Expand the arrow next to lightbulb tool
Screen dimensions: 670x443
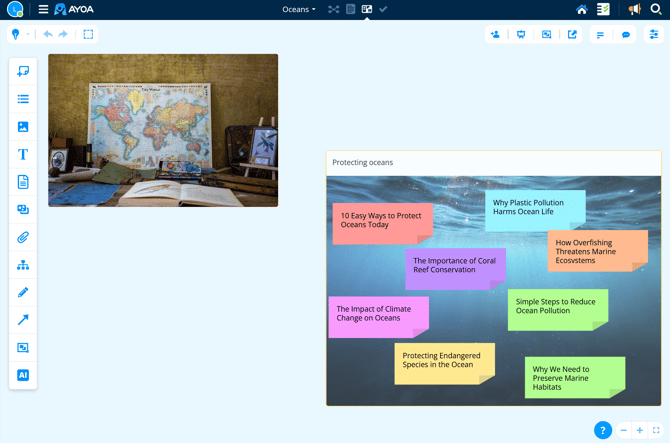pyautogui.click(x=28, y=34)
